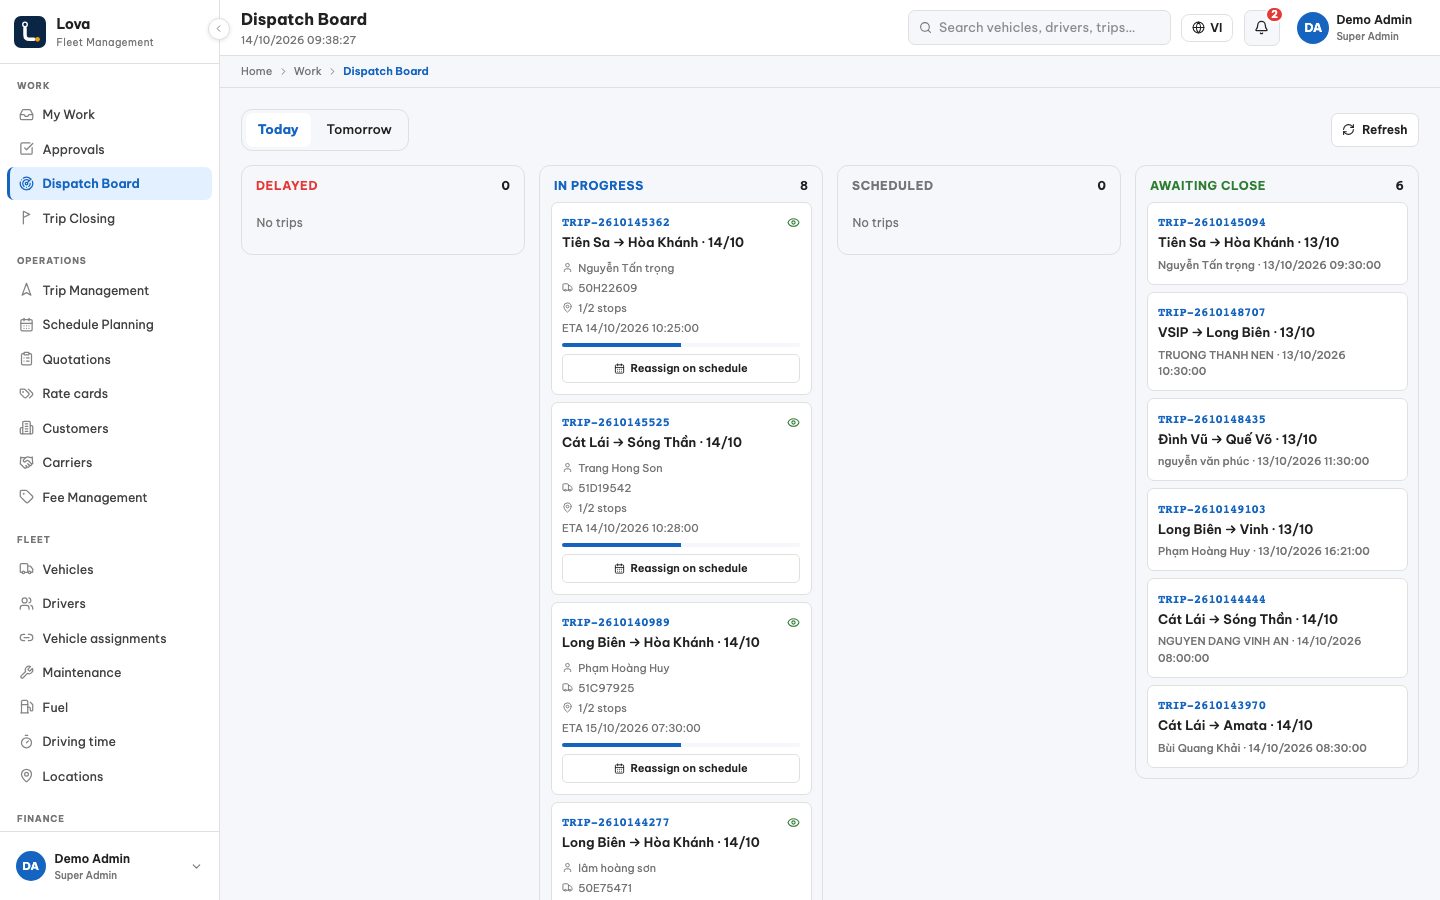Collapse the sidebar with chevron button
The height and width of the screenshot is (900, 1440).
coord(219,29)
